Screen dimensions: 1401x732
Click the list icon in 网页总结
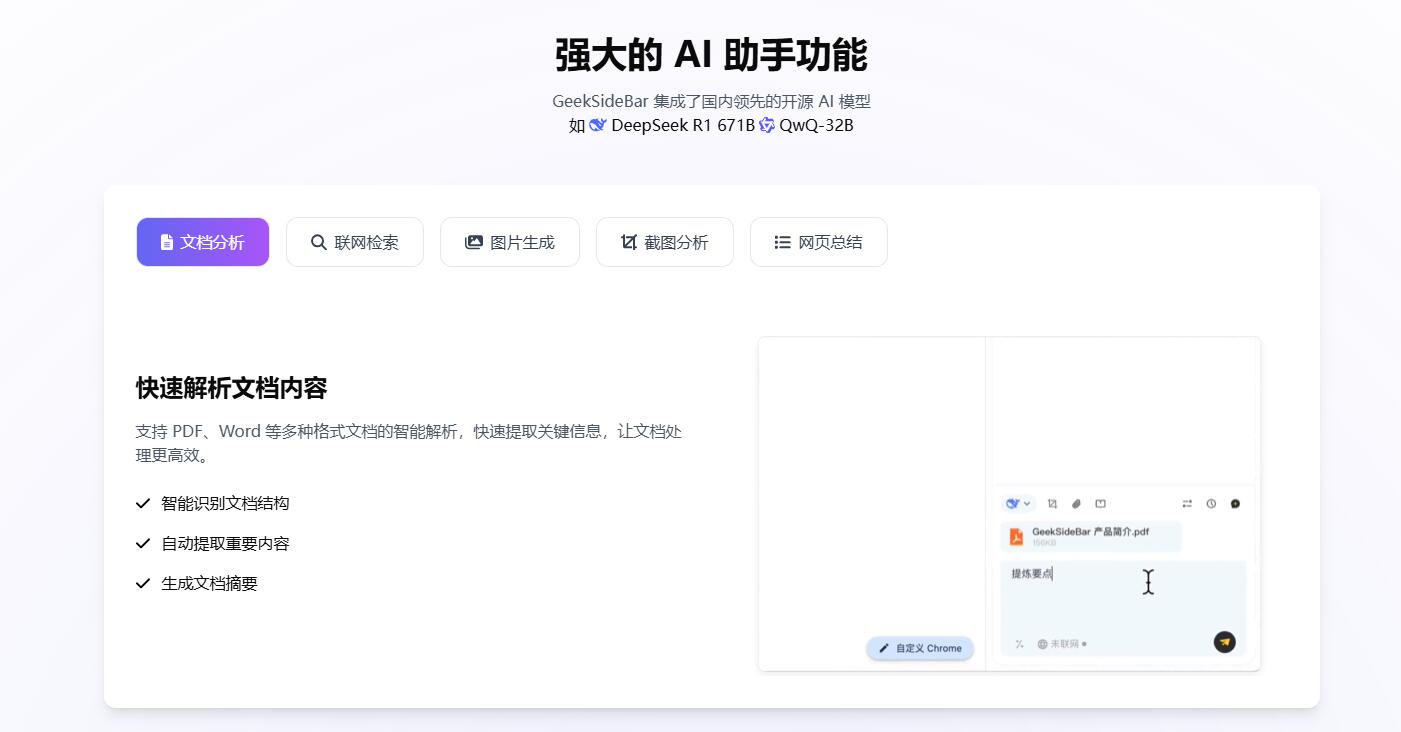pos(783,242)
